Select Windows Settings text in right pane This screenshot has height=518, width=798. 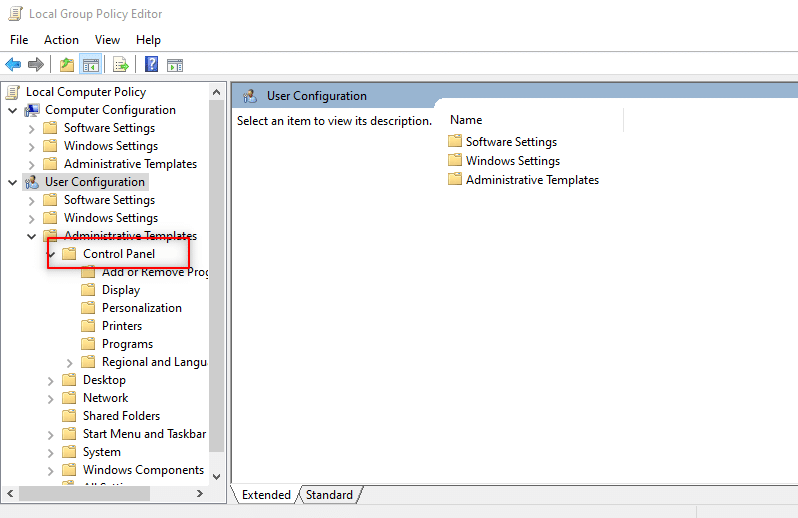pyautogui.click(x=513, y=161)
